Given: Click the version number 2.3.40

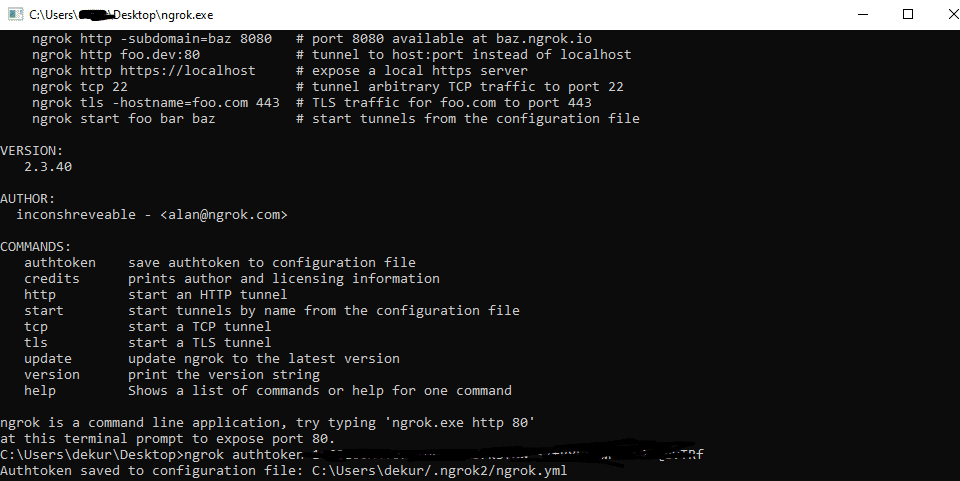Looking at the screenshot, I should pos(48,167).
